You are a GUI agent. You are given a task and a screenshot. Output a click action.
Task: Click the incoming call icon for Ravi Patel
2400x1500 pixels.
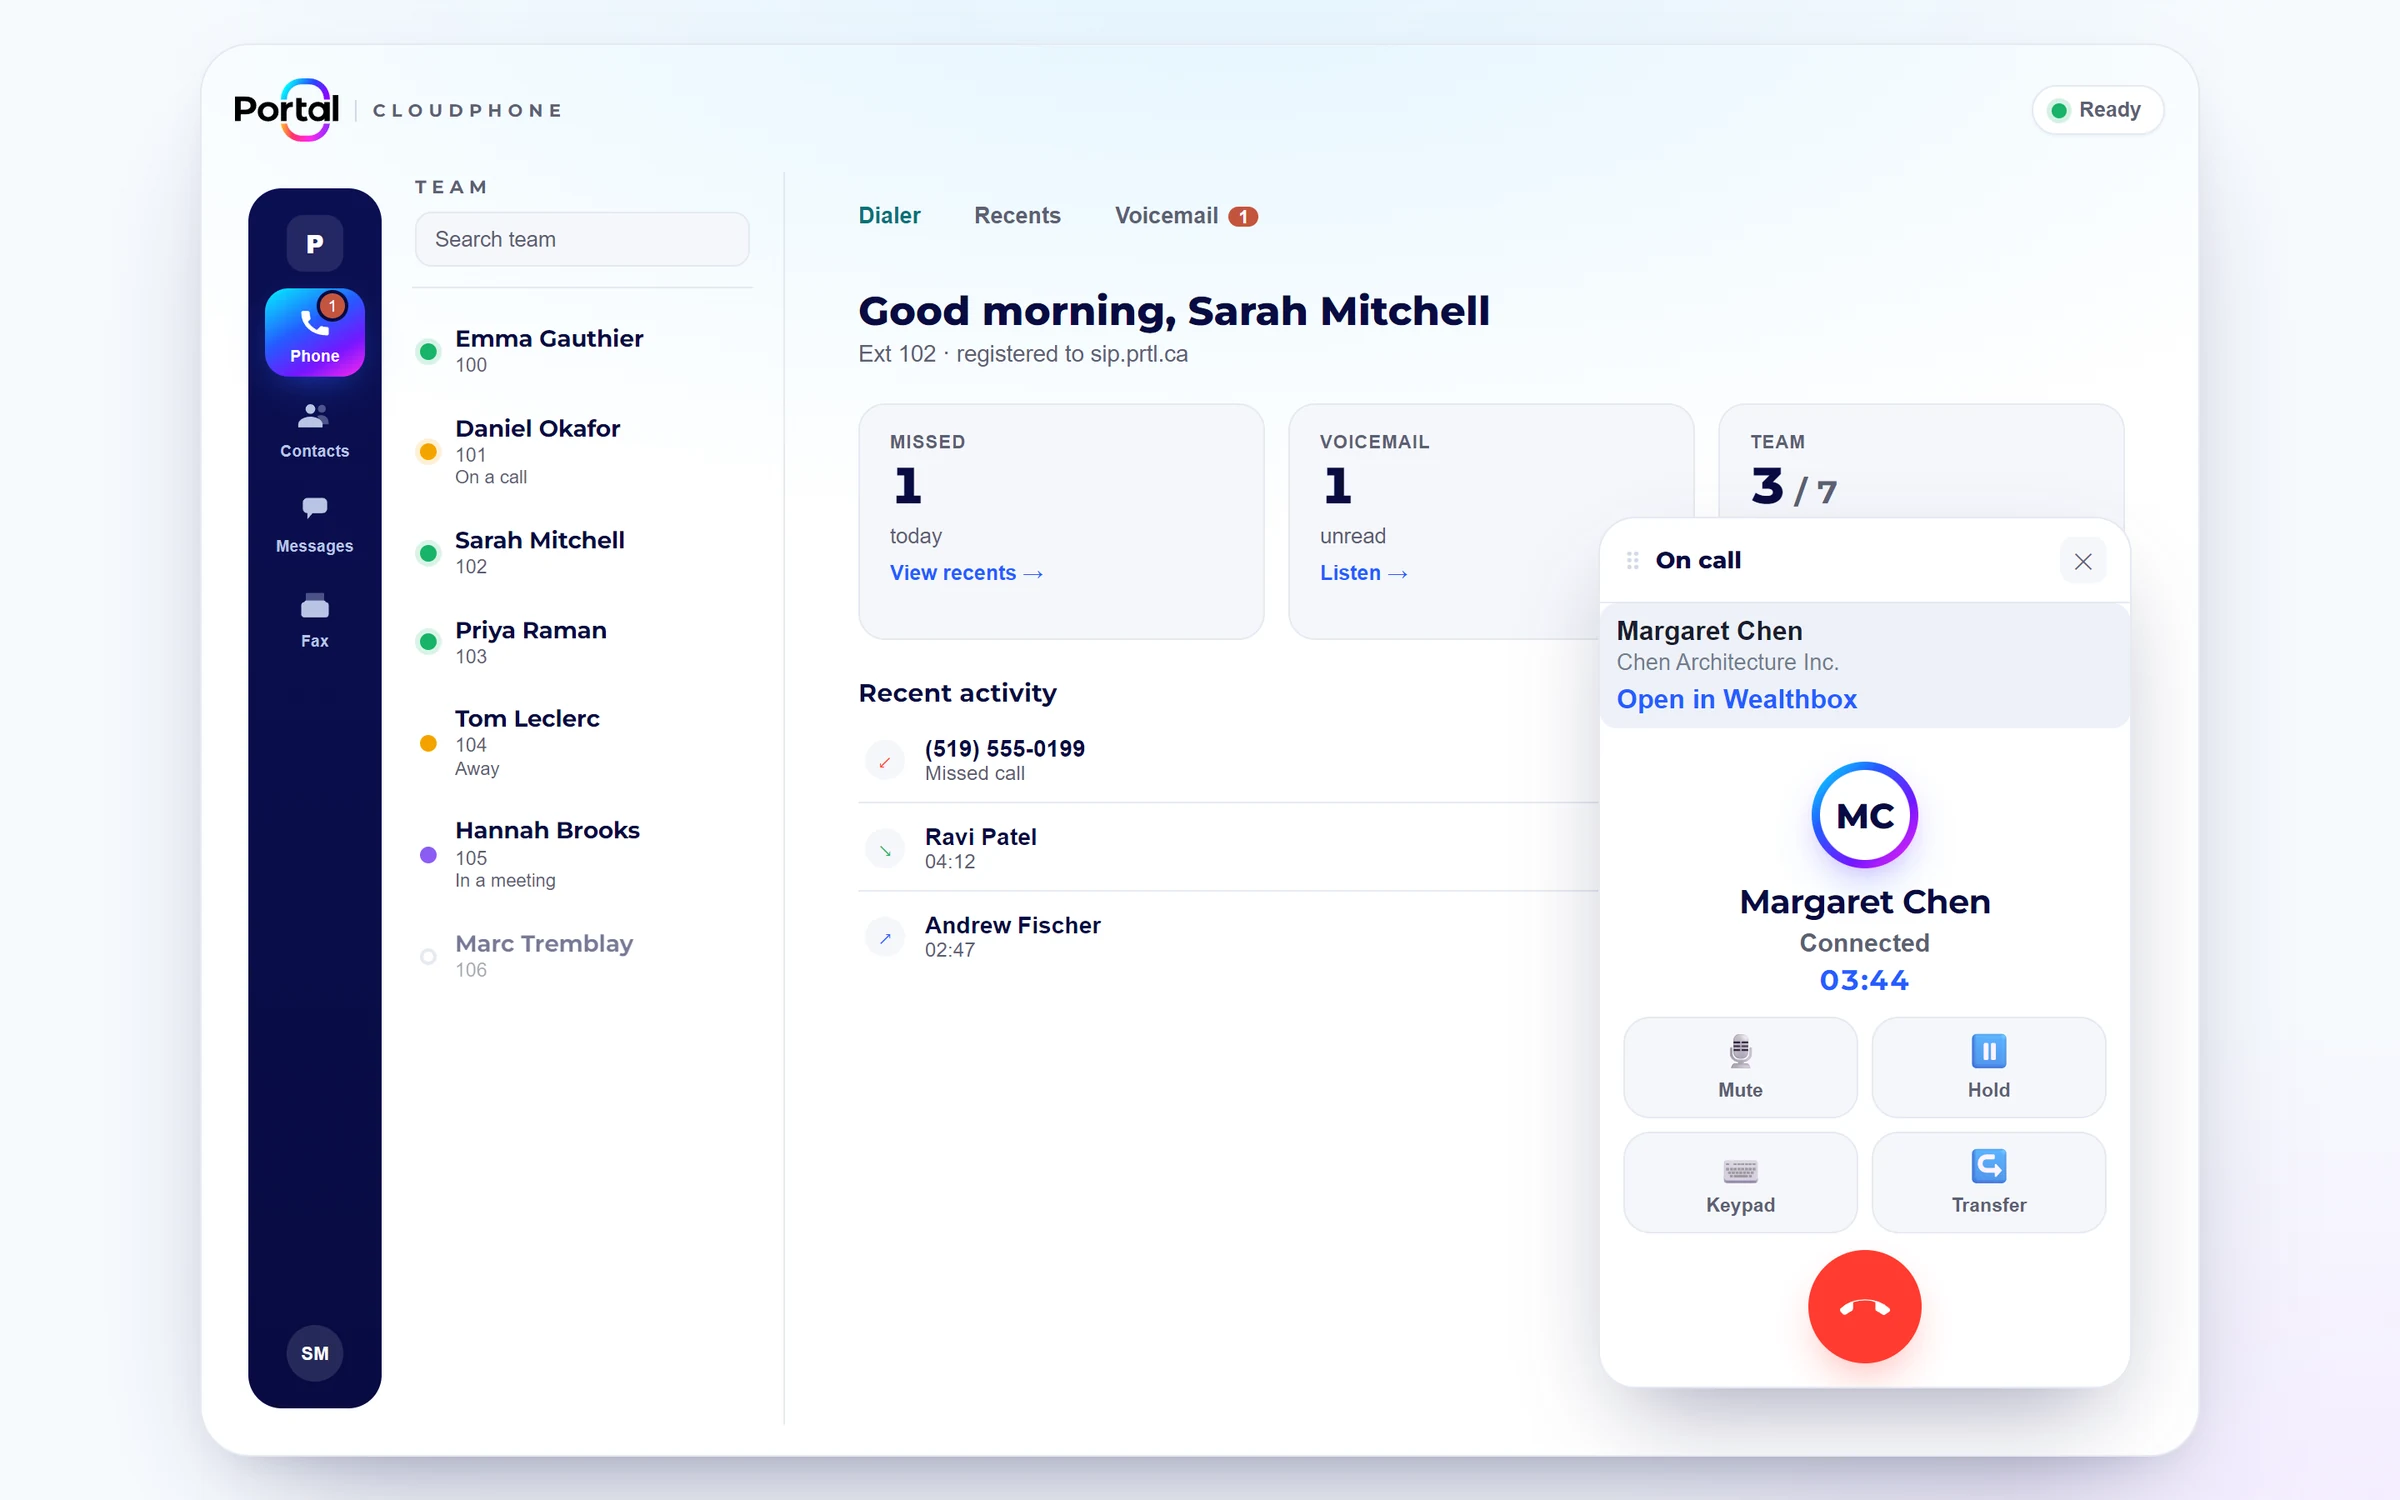885,849
